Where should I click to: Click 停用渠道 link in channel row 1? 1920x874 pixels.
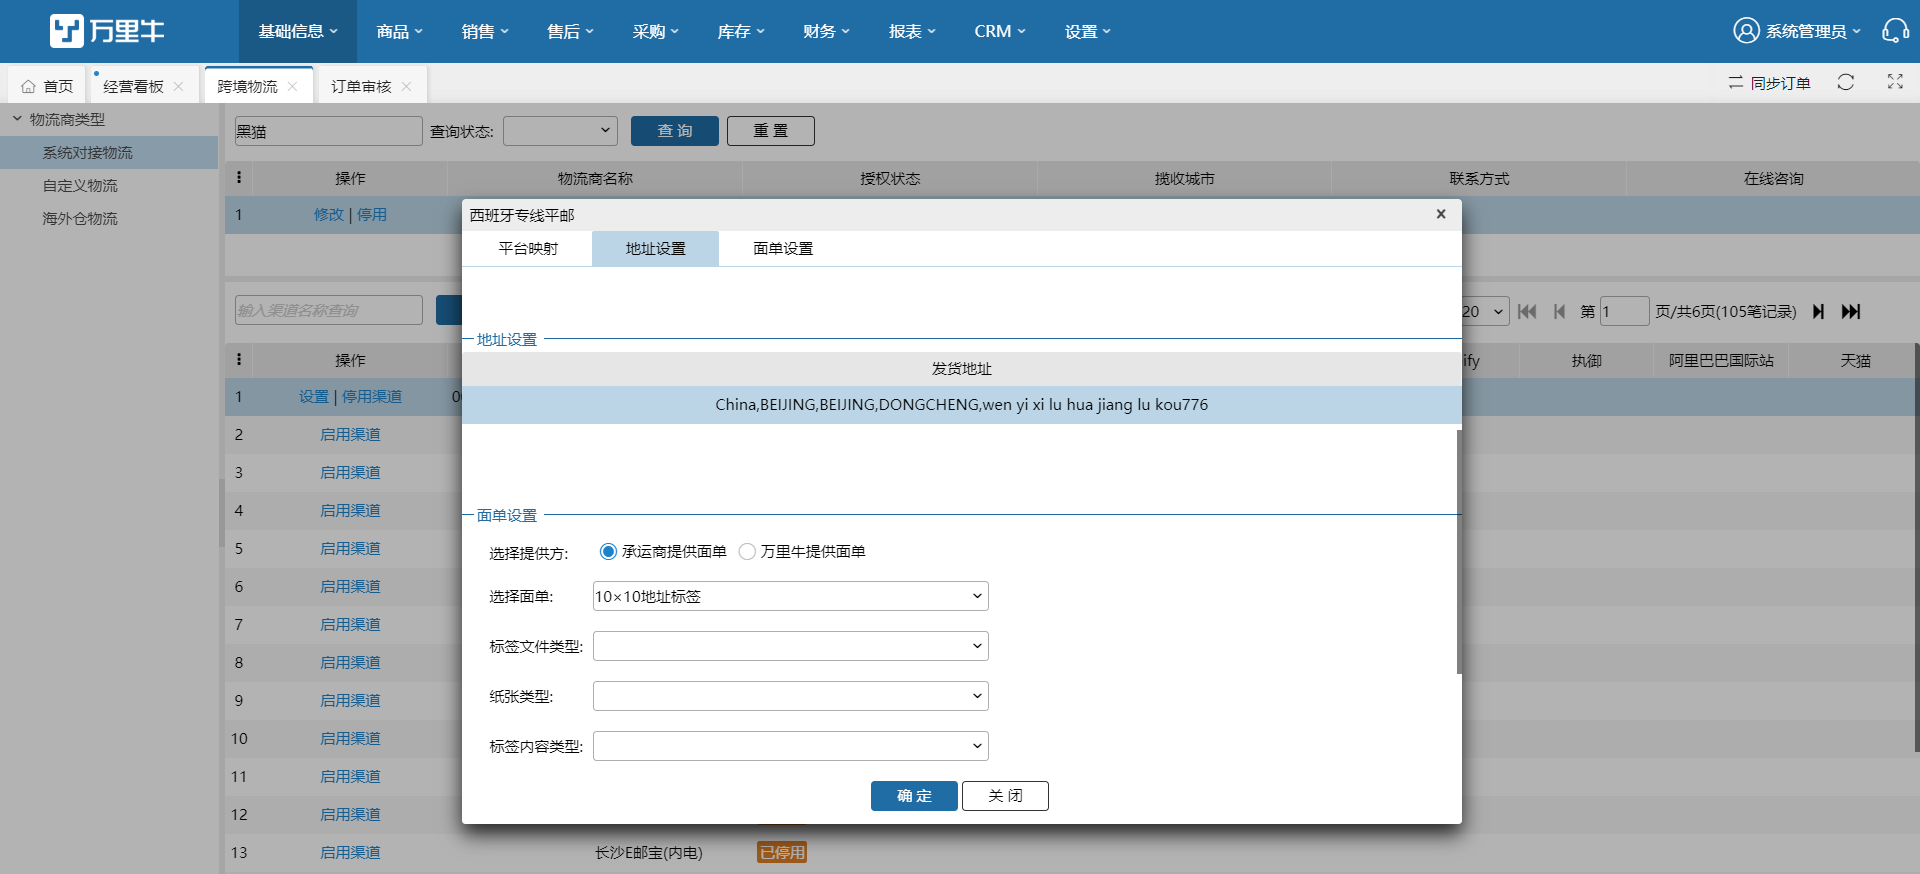coord(371,396)
